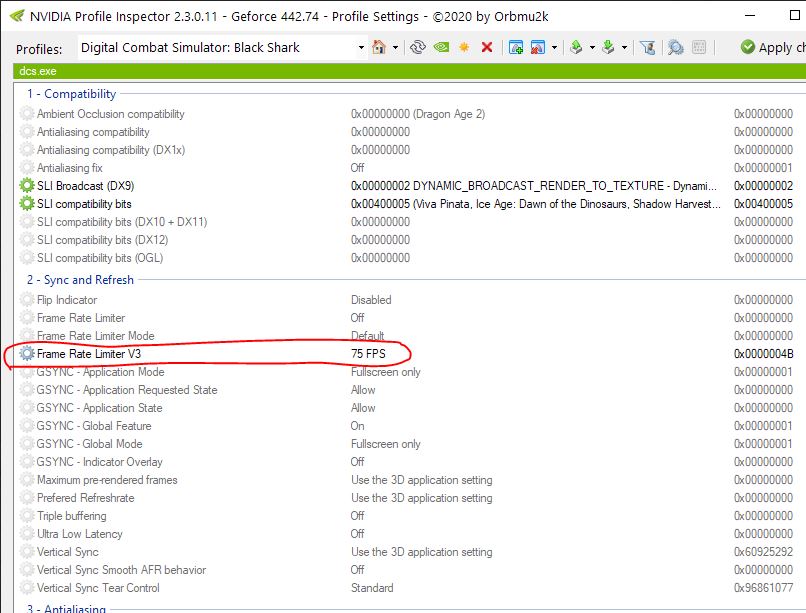
Task: Click Ambient Occlusion value '0x00000000 (Dragon Age 2)'
Action: pyautogui.click(x=418, y=114)
